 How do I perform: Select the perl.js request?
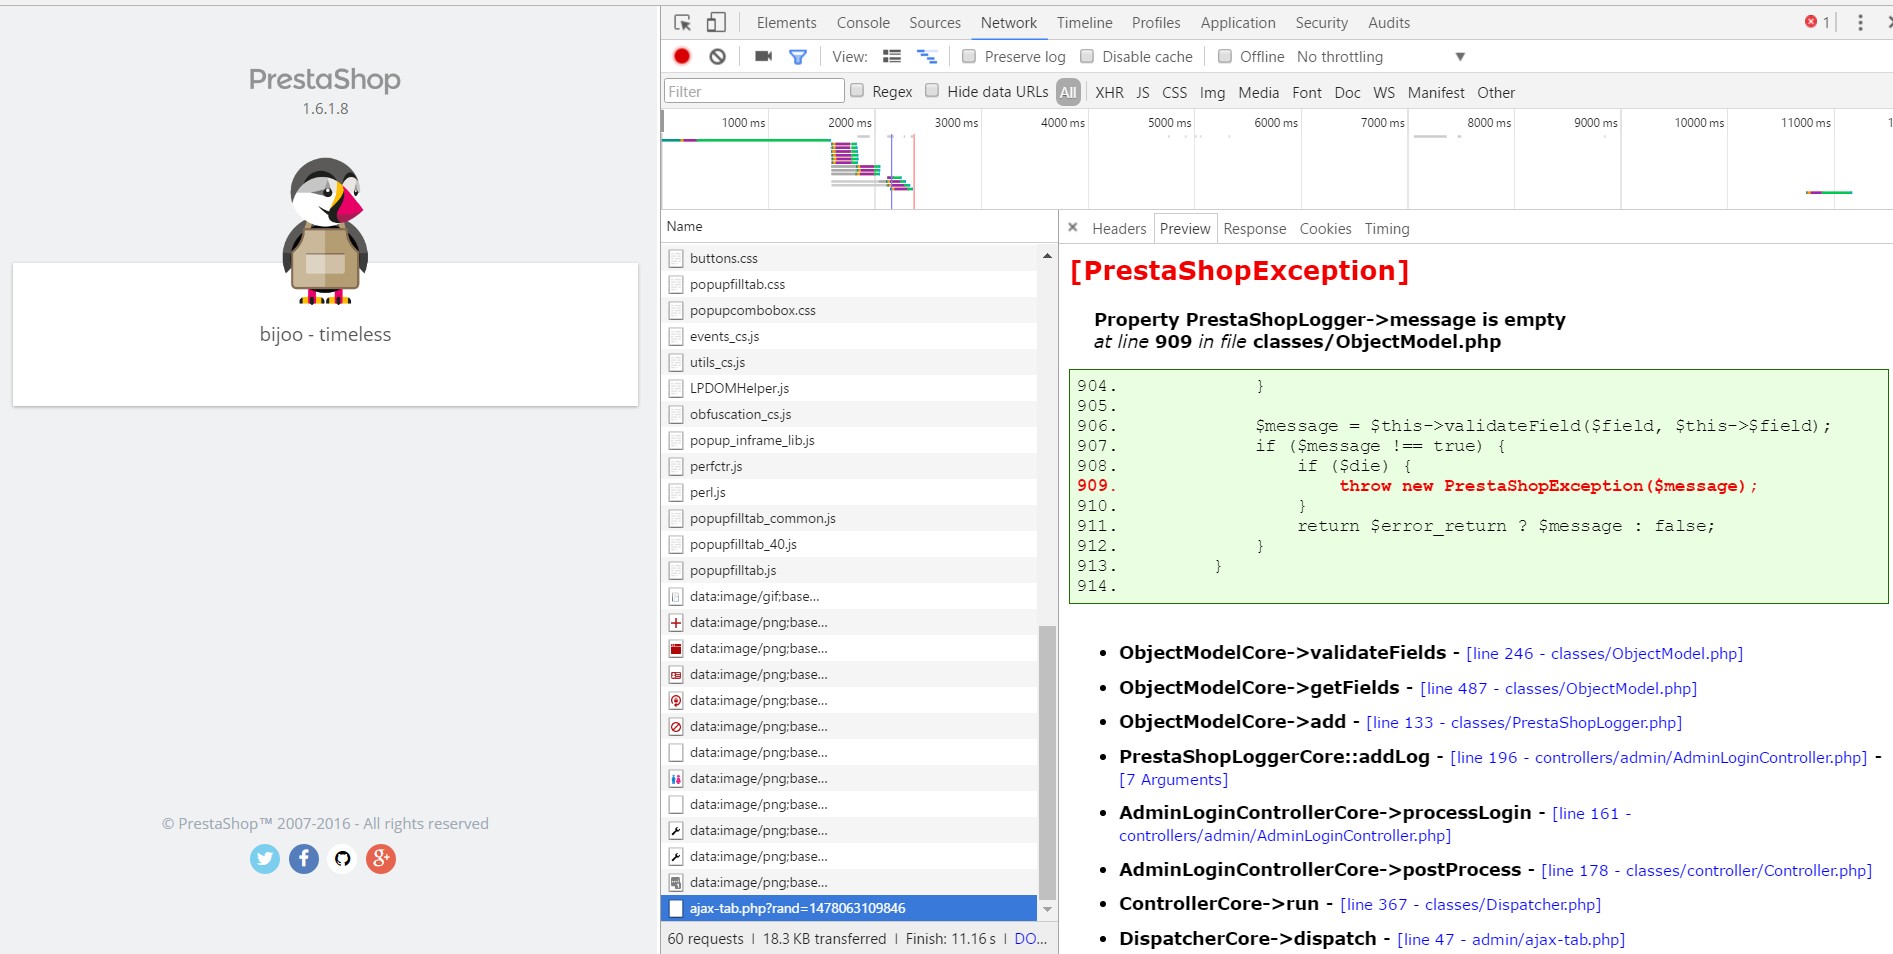click(849, 492)
